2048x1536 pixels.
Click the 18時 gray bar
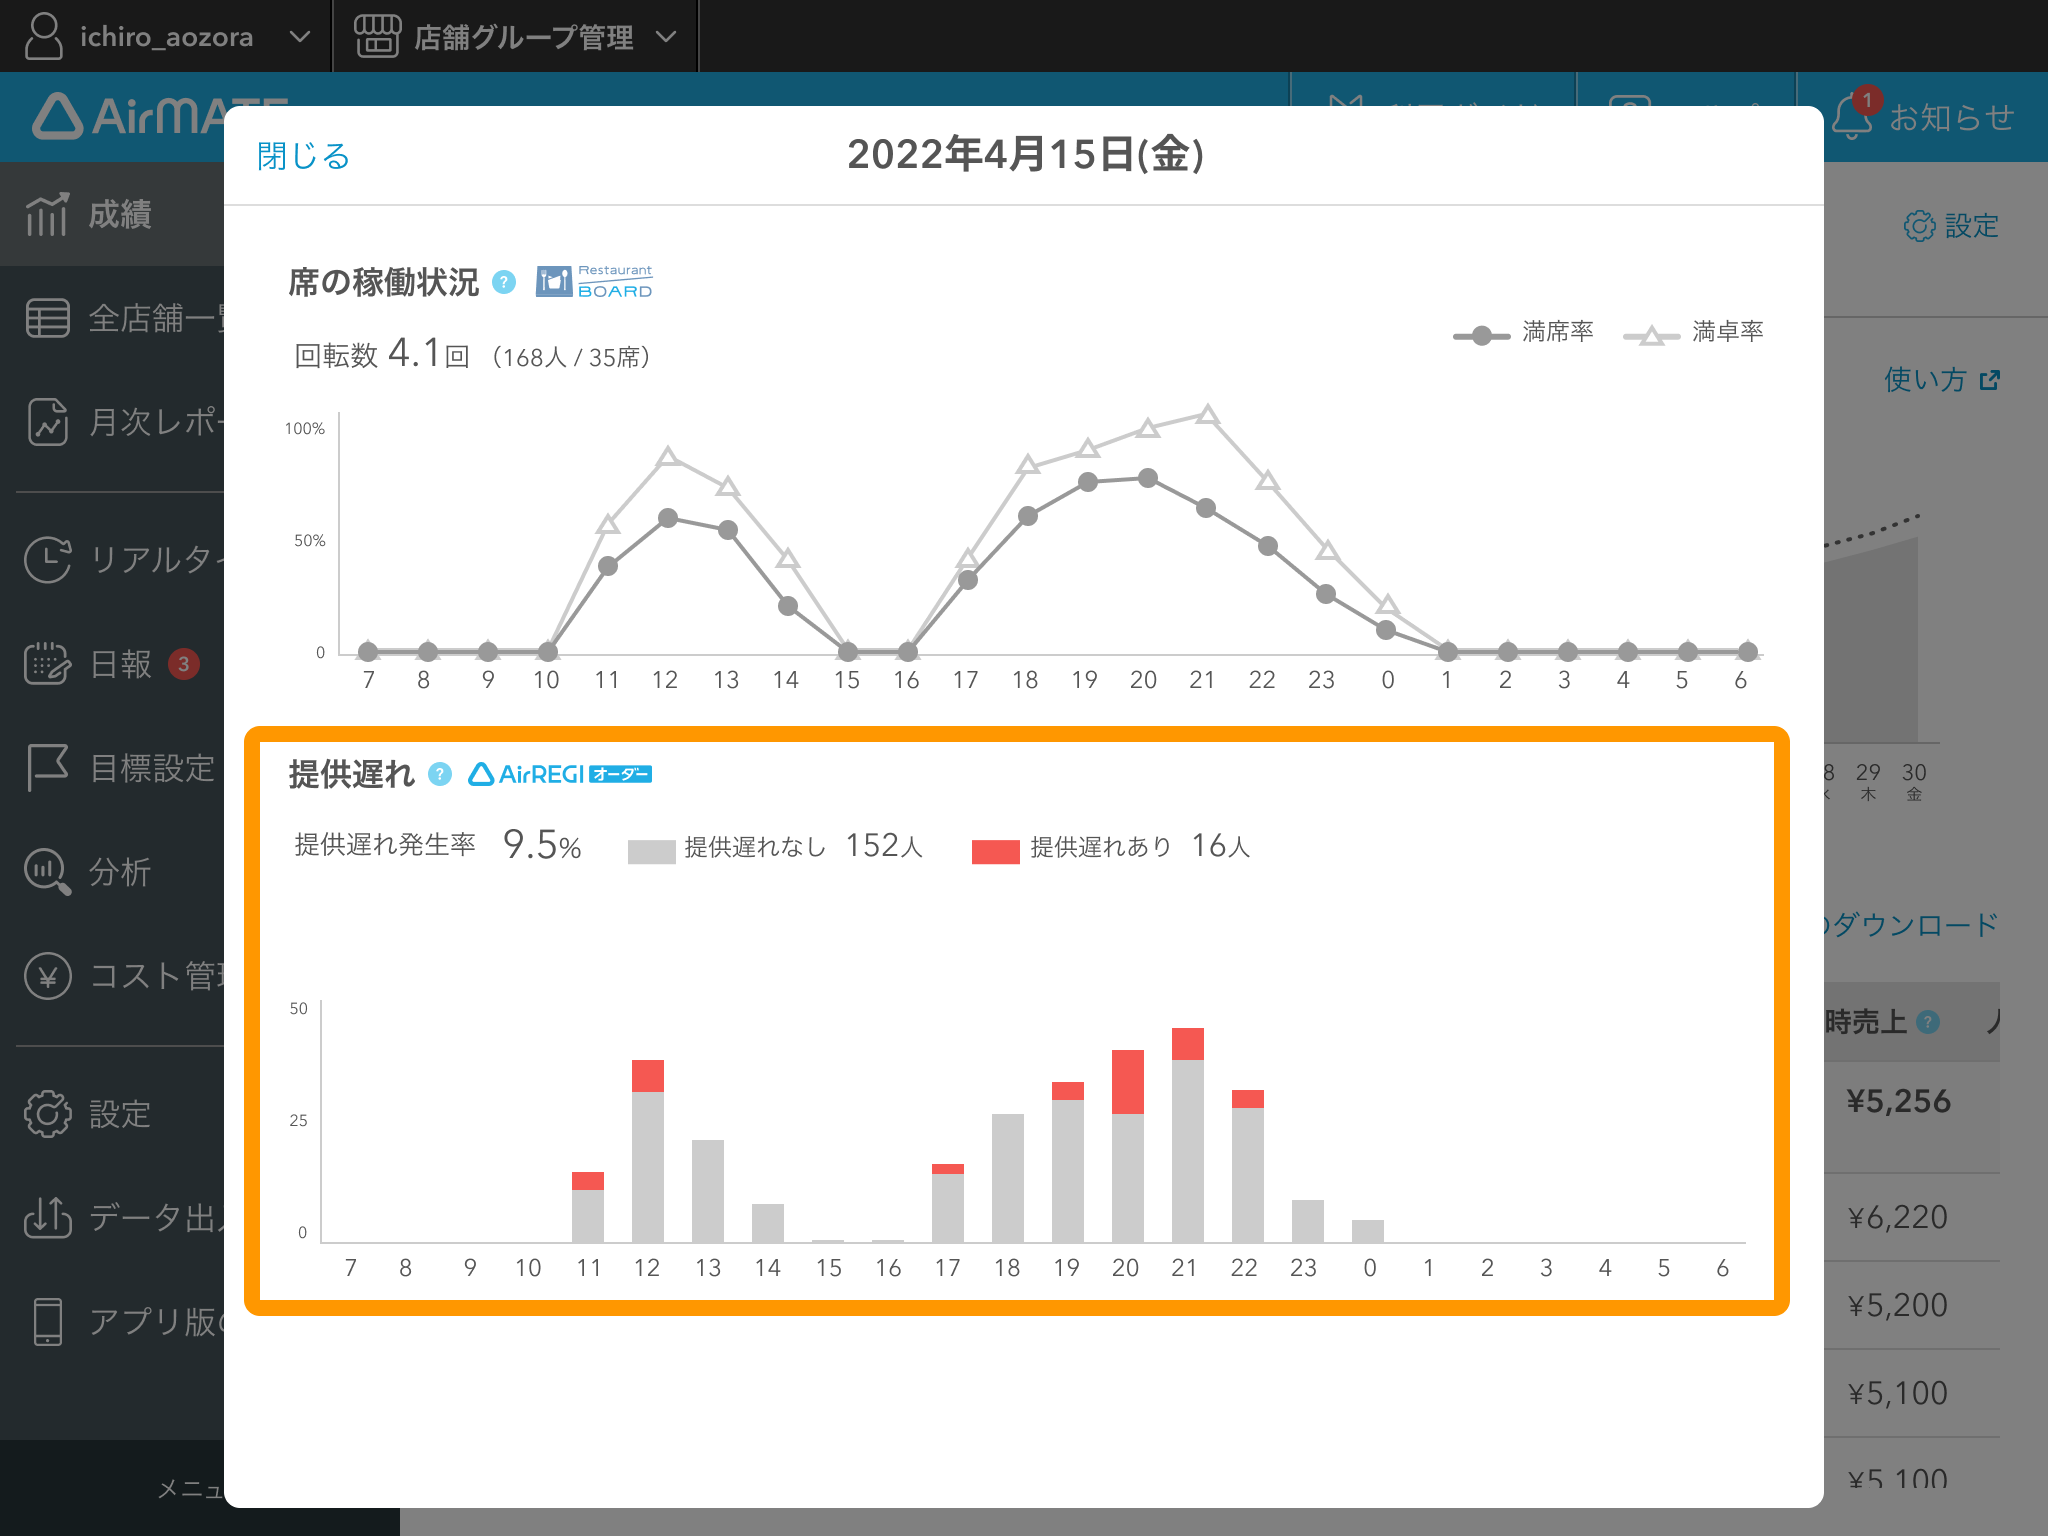1008,1178
